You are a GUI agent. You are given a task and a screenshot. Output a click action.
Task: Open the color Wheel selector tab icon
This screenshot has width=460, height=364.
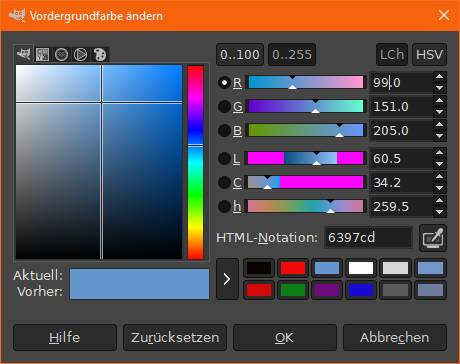pyautogui.click(x=80, y=54)
